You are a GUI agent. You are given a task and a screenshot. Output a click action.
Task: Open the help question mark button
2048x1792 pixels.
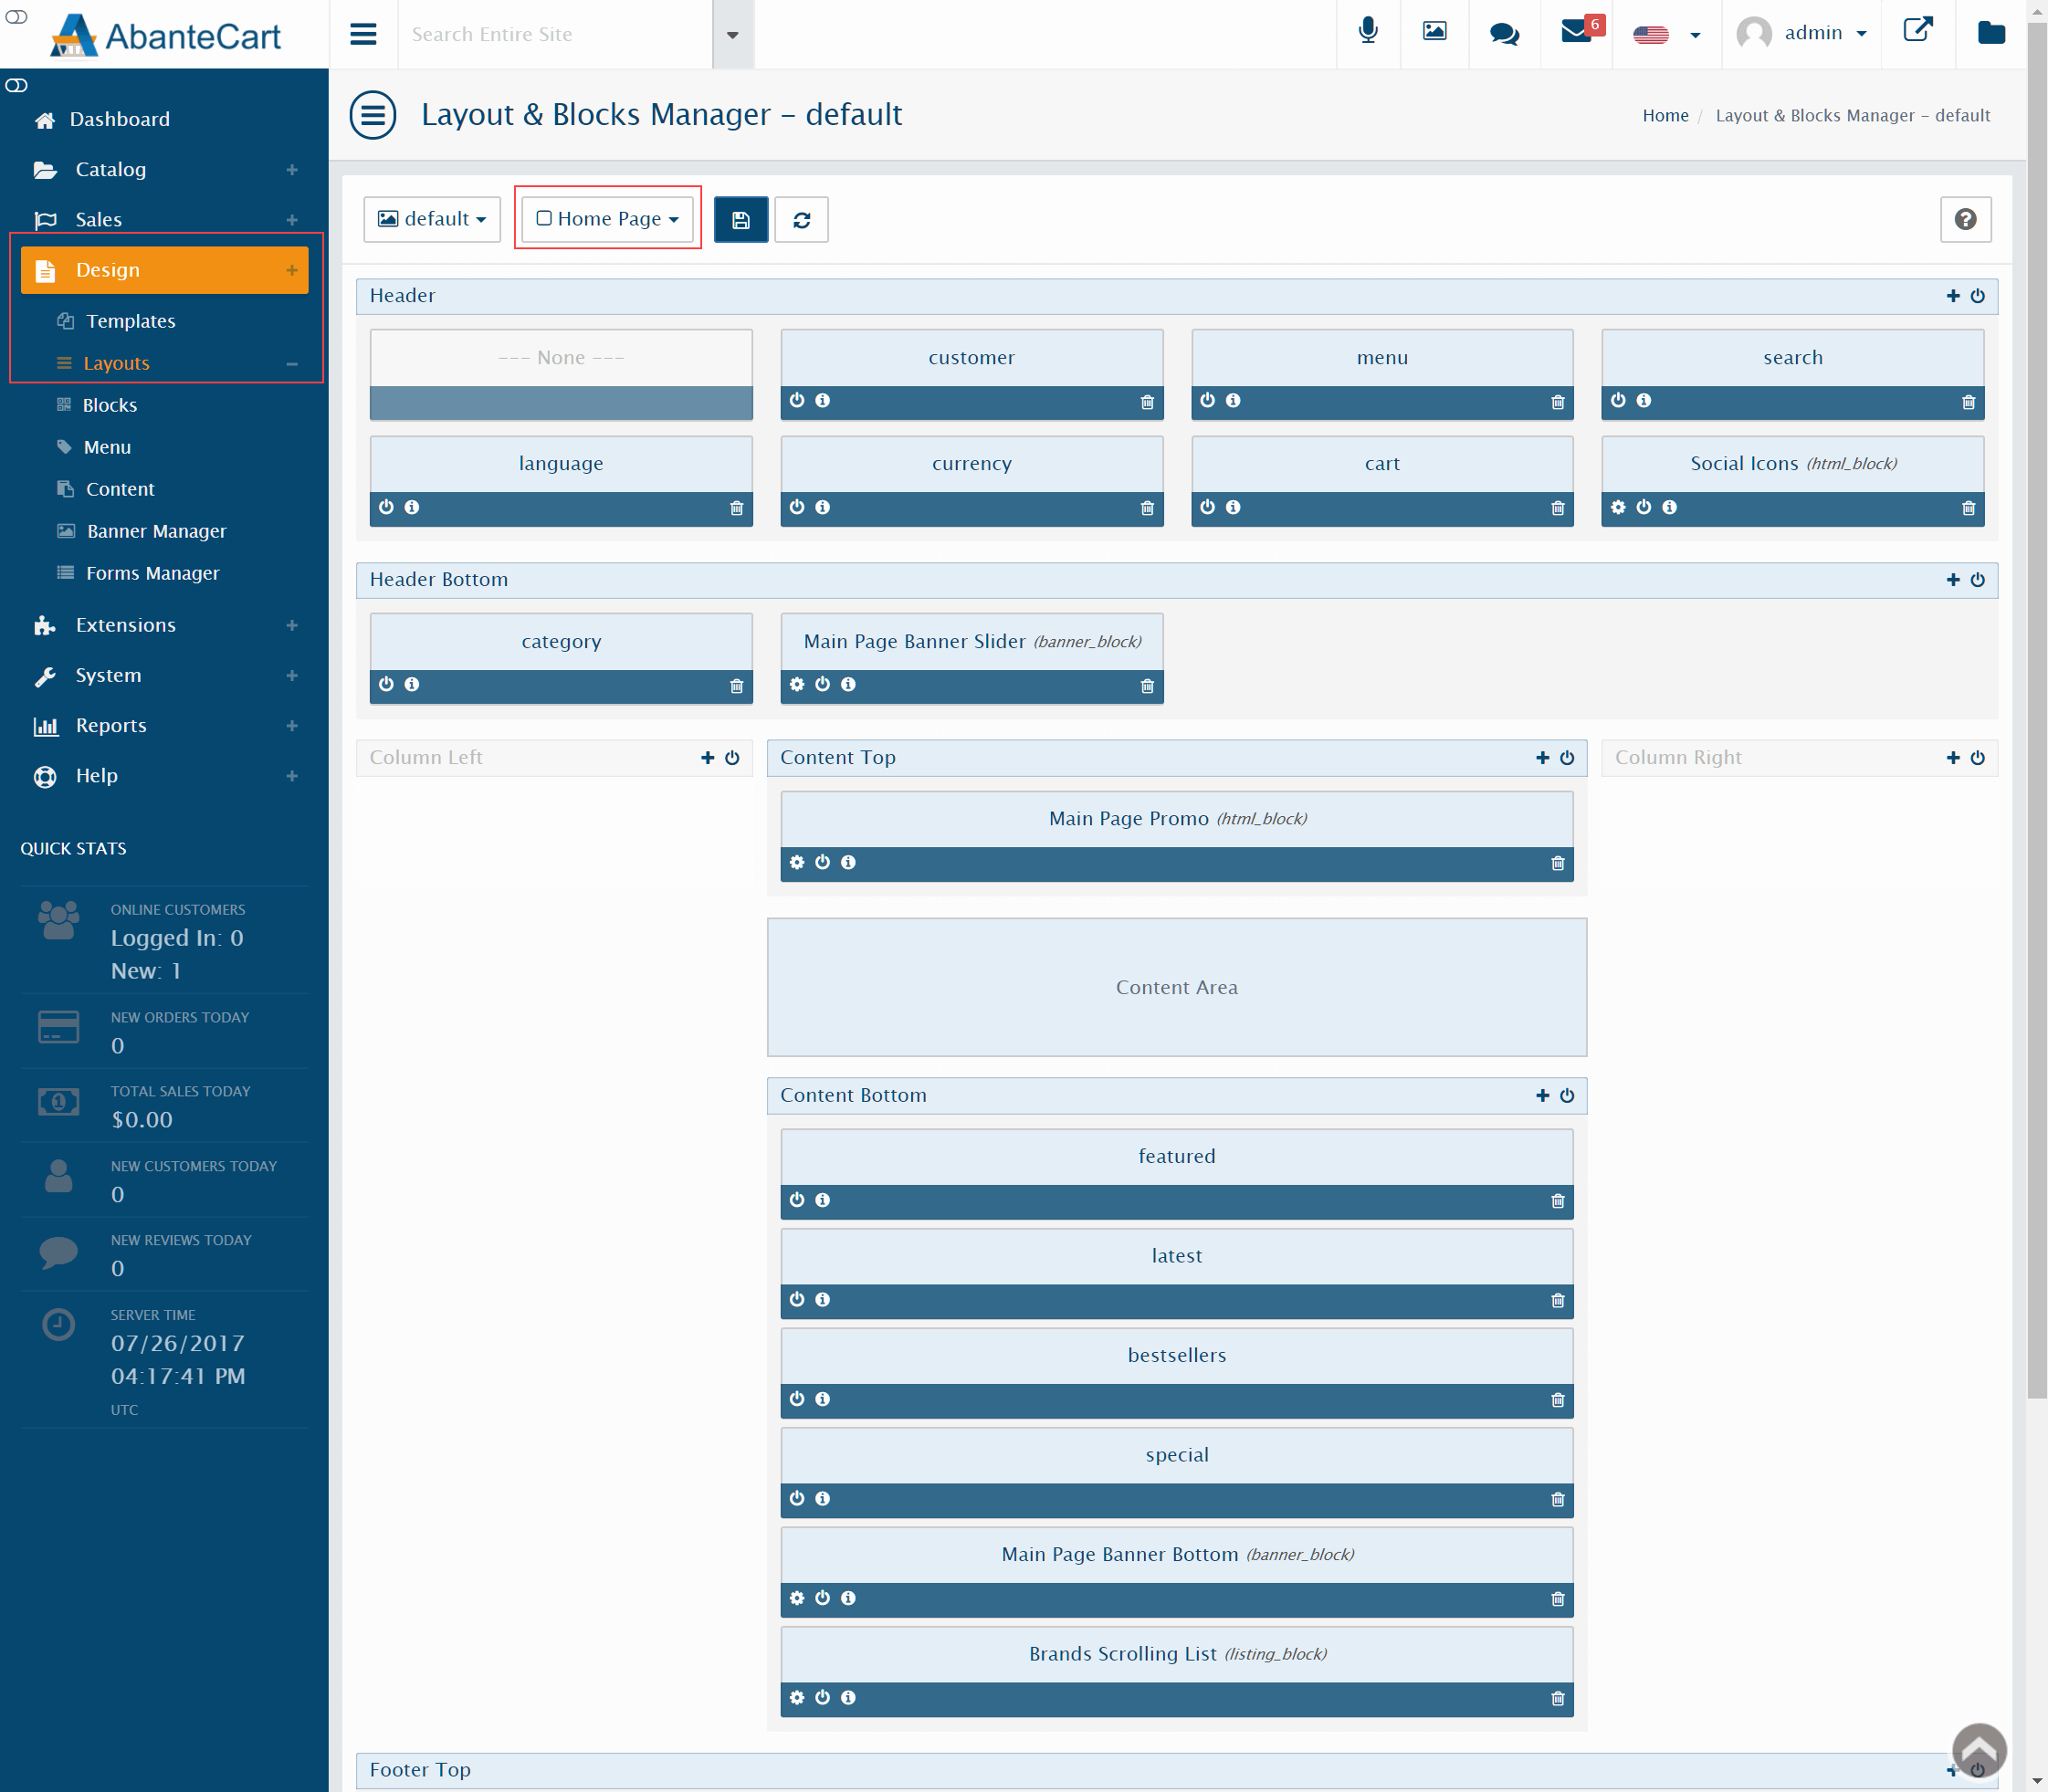[1965, 219]
